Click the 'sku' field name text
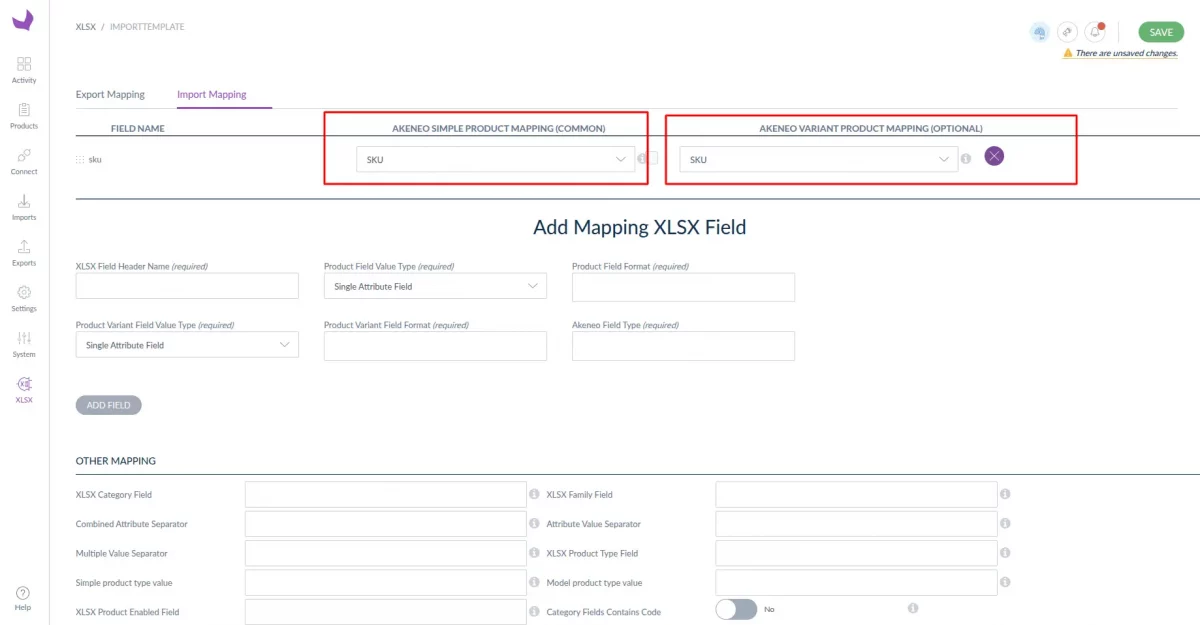The image size is (1200, 625). click(x=95, y=159)
